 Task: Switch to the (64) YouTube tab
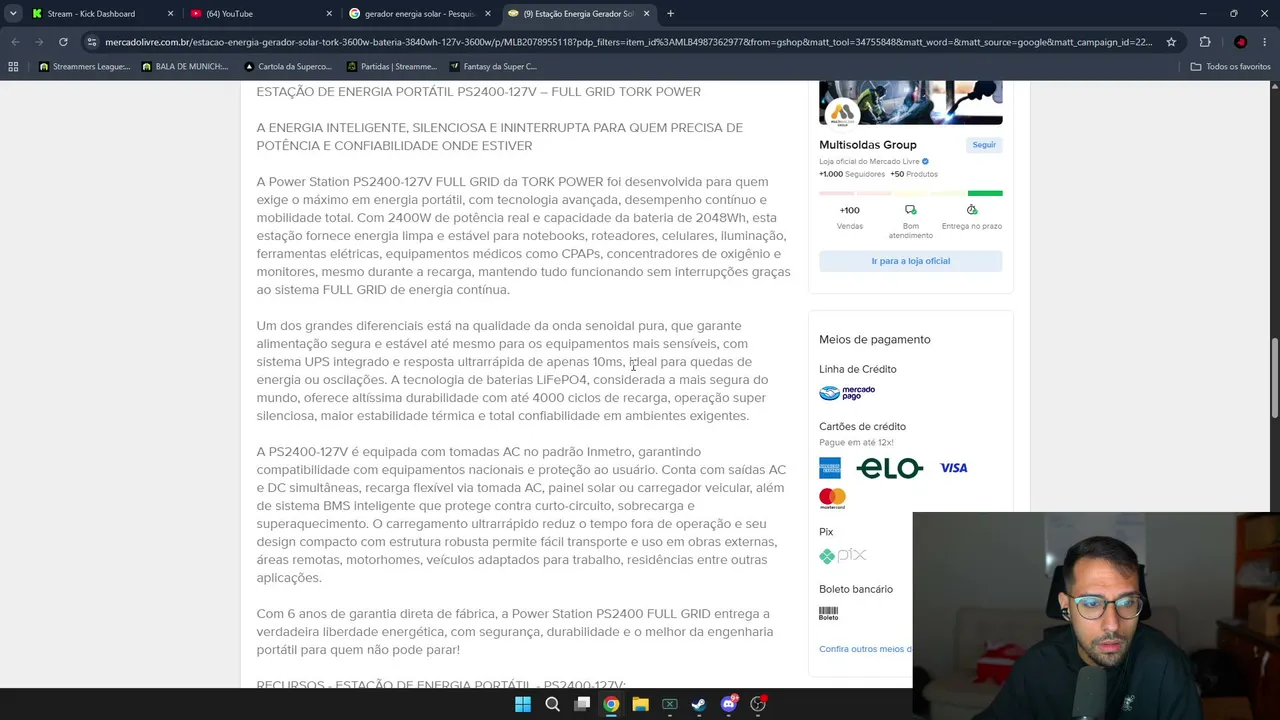tap(262, 14)
